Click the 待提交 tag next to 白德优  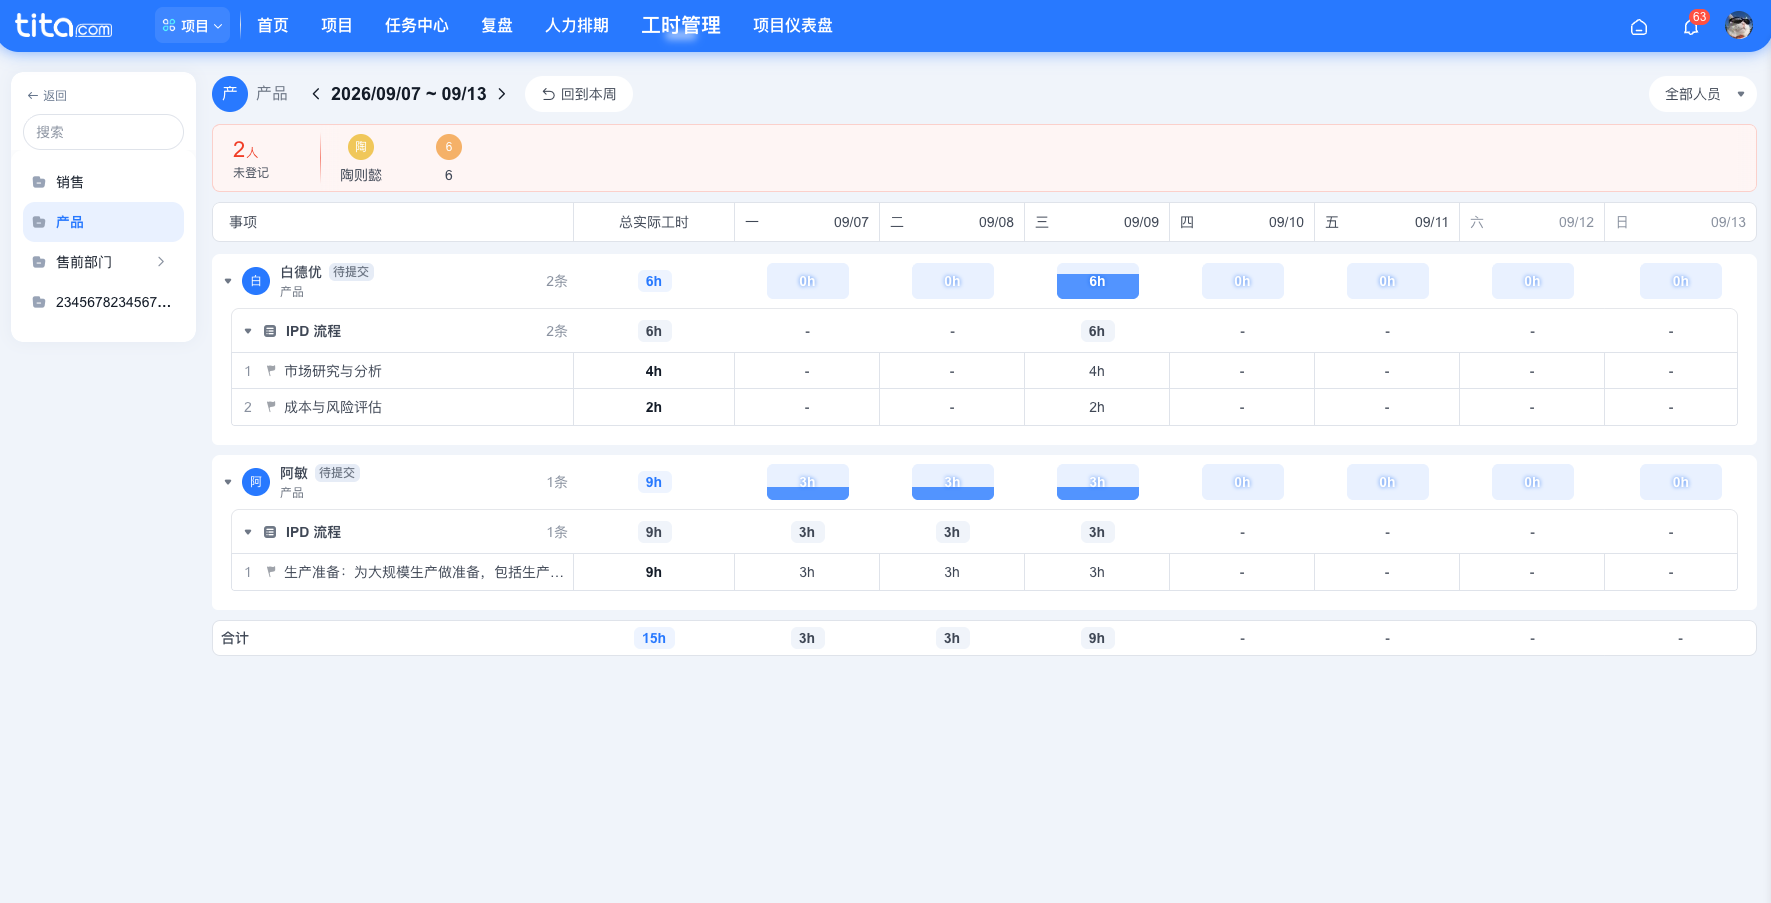click(x=351, y=272)
